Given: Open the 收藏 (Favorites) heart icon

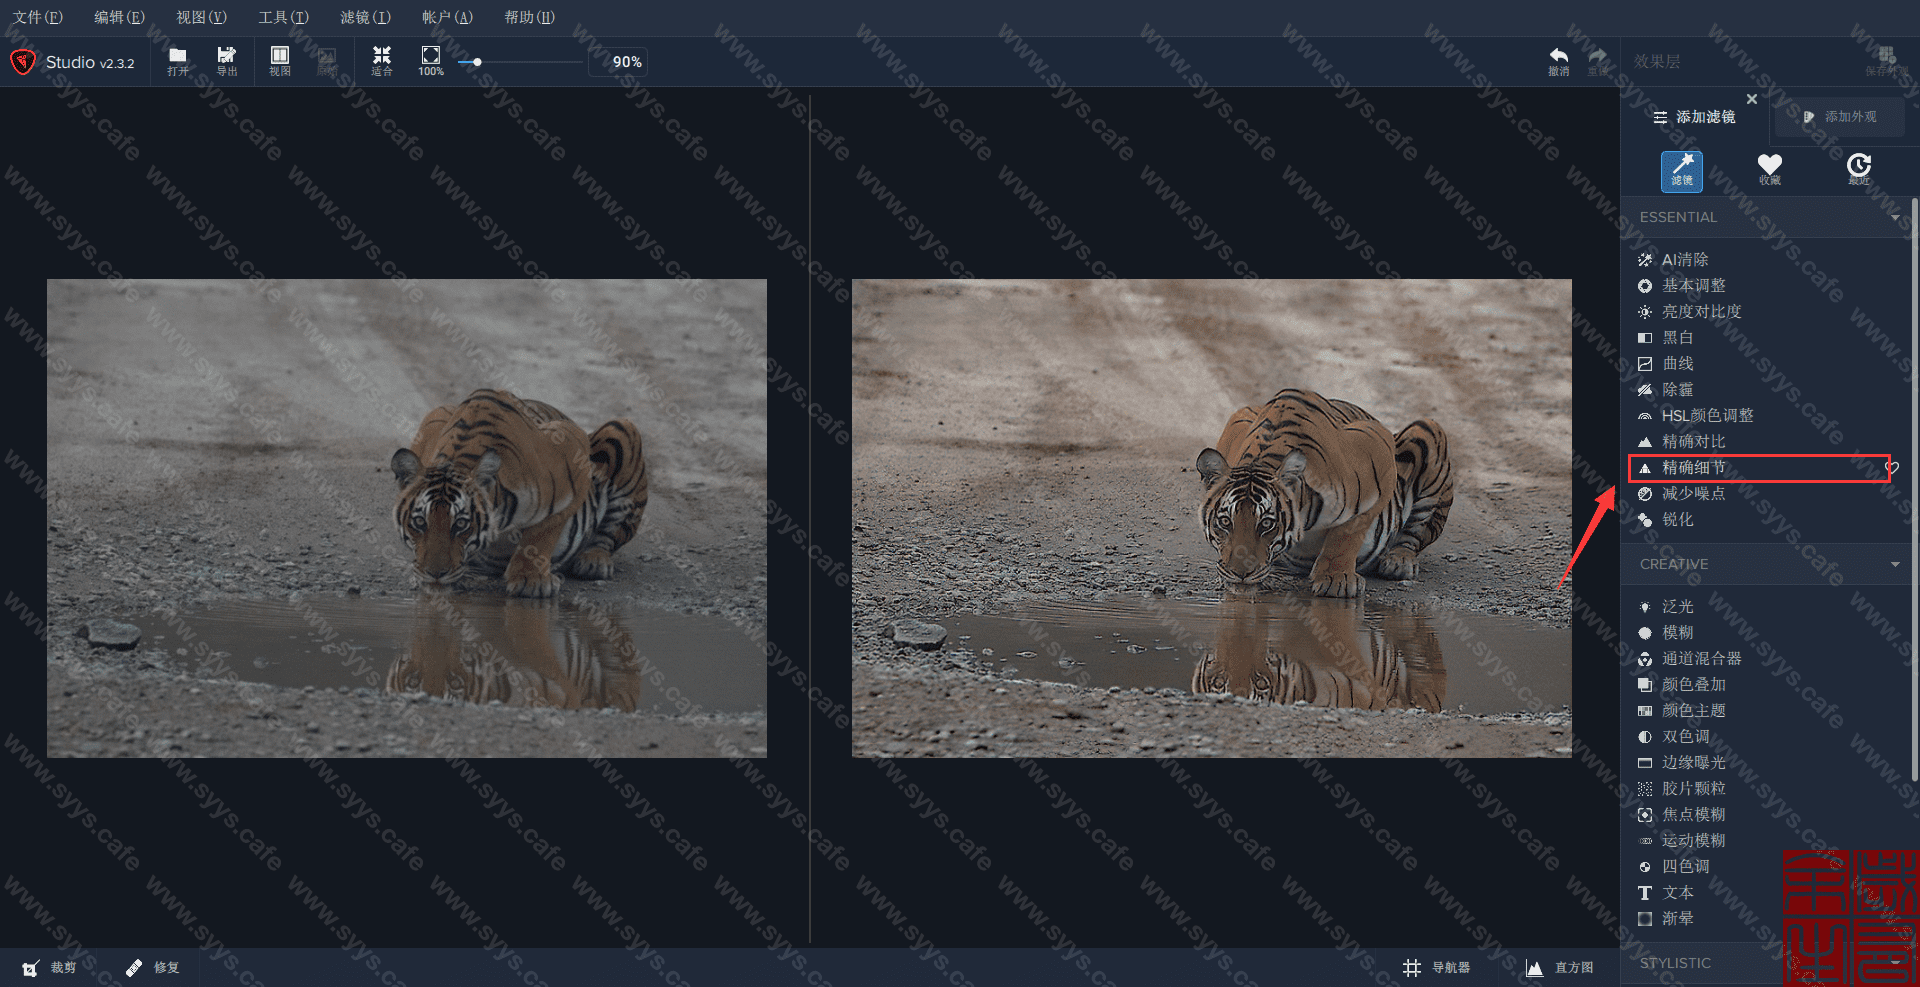Looking at the screenshot, I should [1769, 168].
